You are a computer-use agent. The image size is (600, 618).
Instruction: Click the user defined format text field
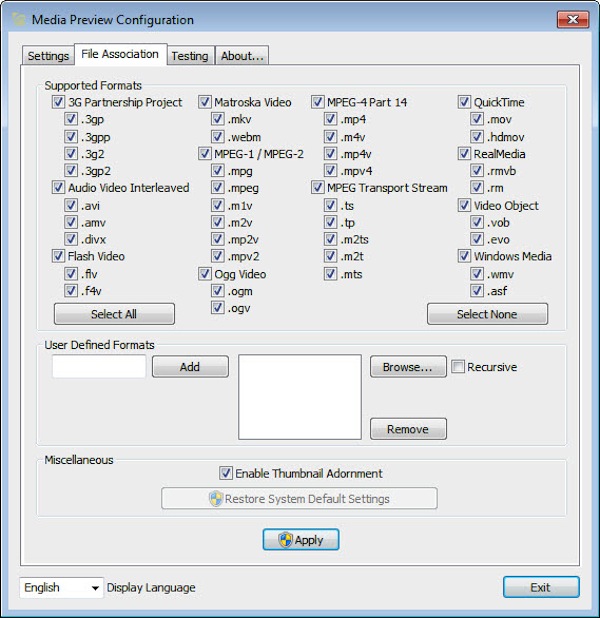pos(99,367)
